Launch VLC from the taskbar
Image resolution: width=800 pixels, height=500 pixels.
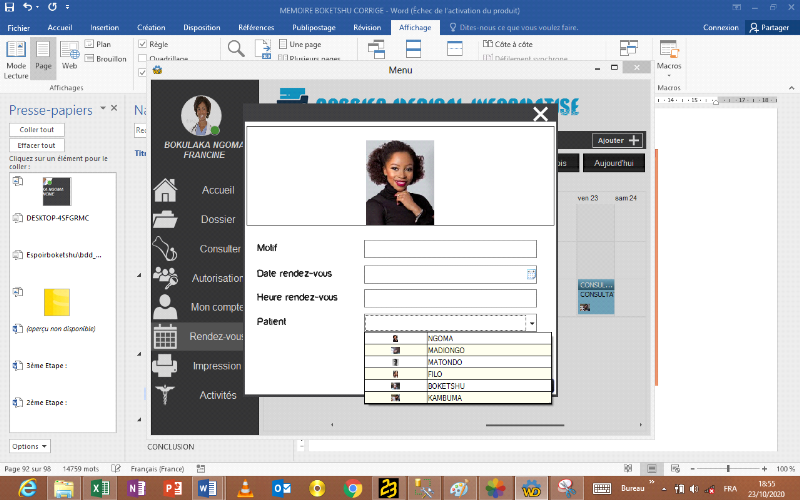coord(245,488)
